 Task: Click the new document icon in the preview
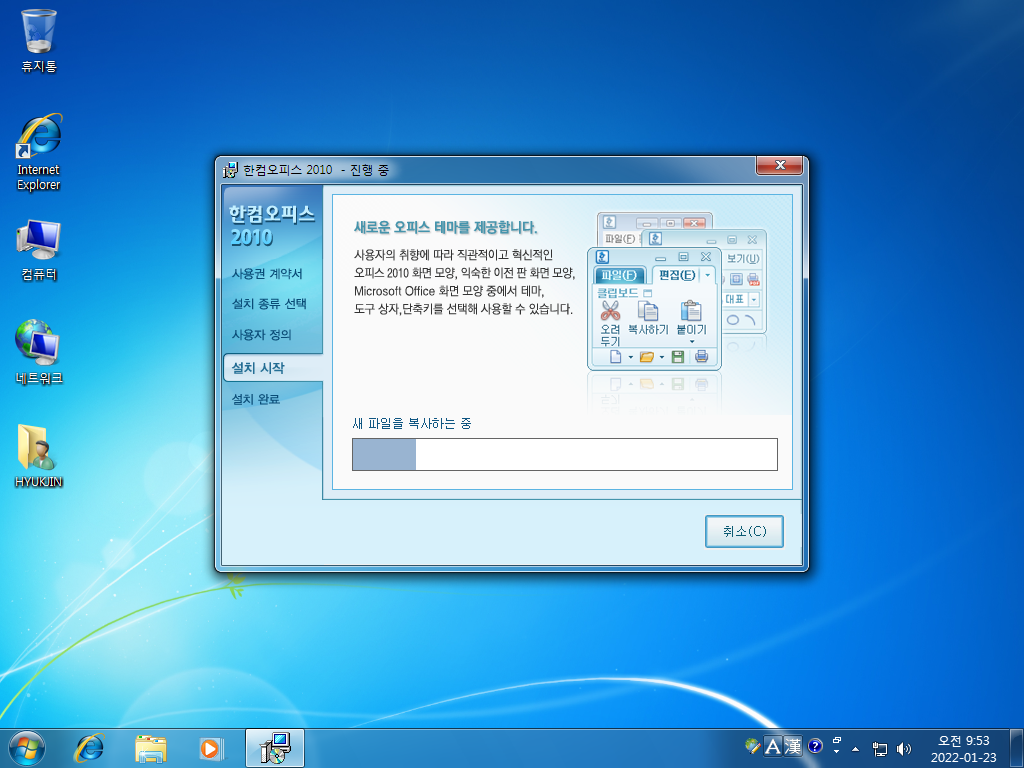pos(615,357)
